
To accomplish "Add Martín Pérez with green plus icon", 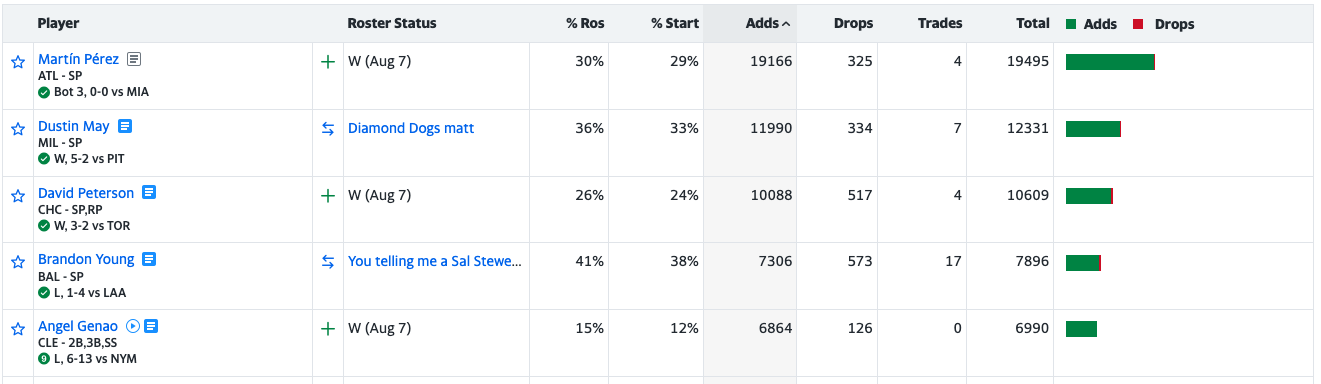I will 327,62.
